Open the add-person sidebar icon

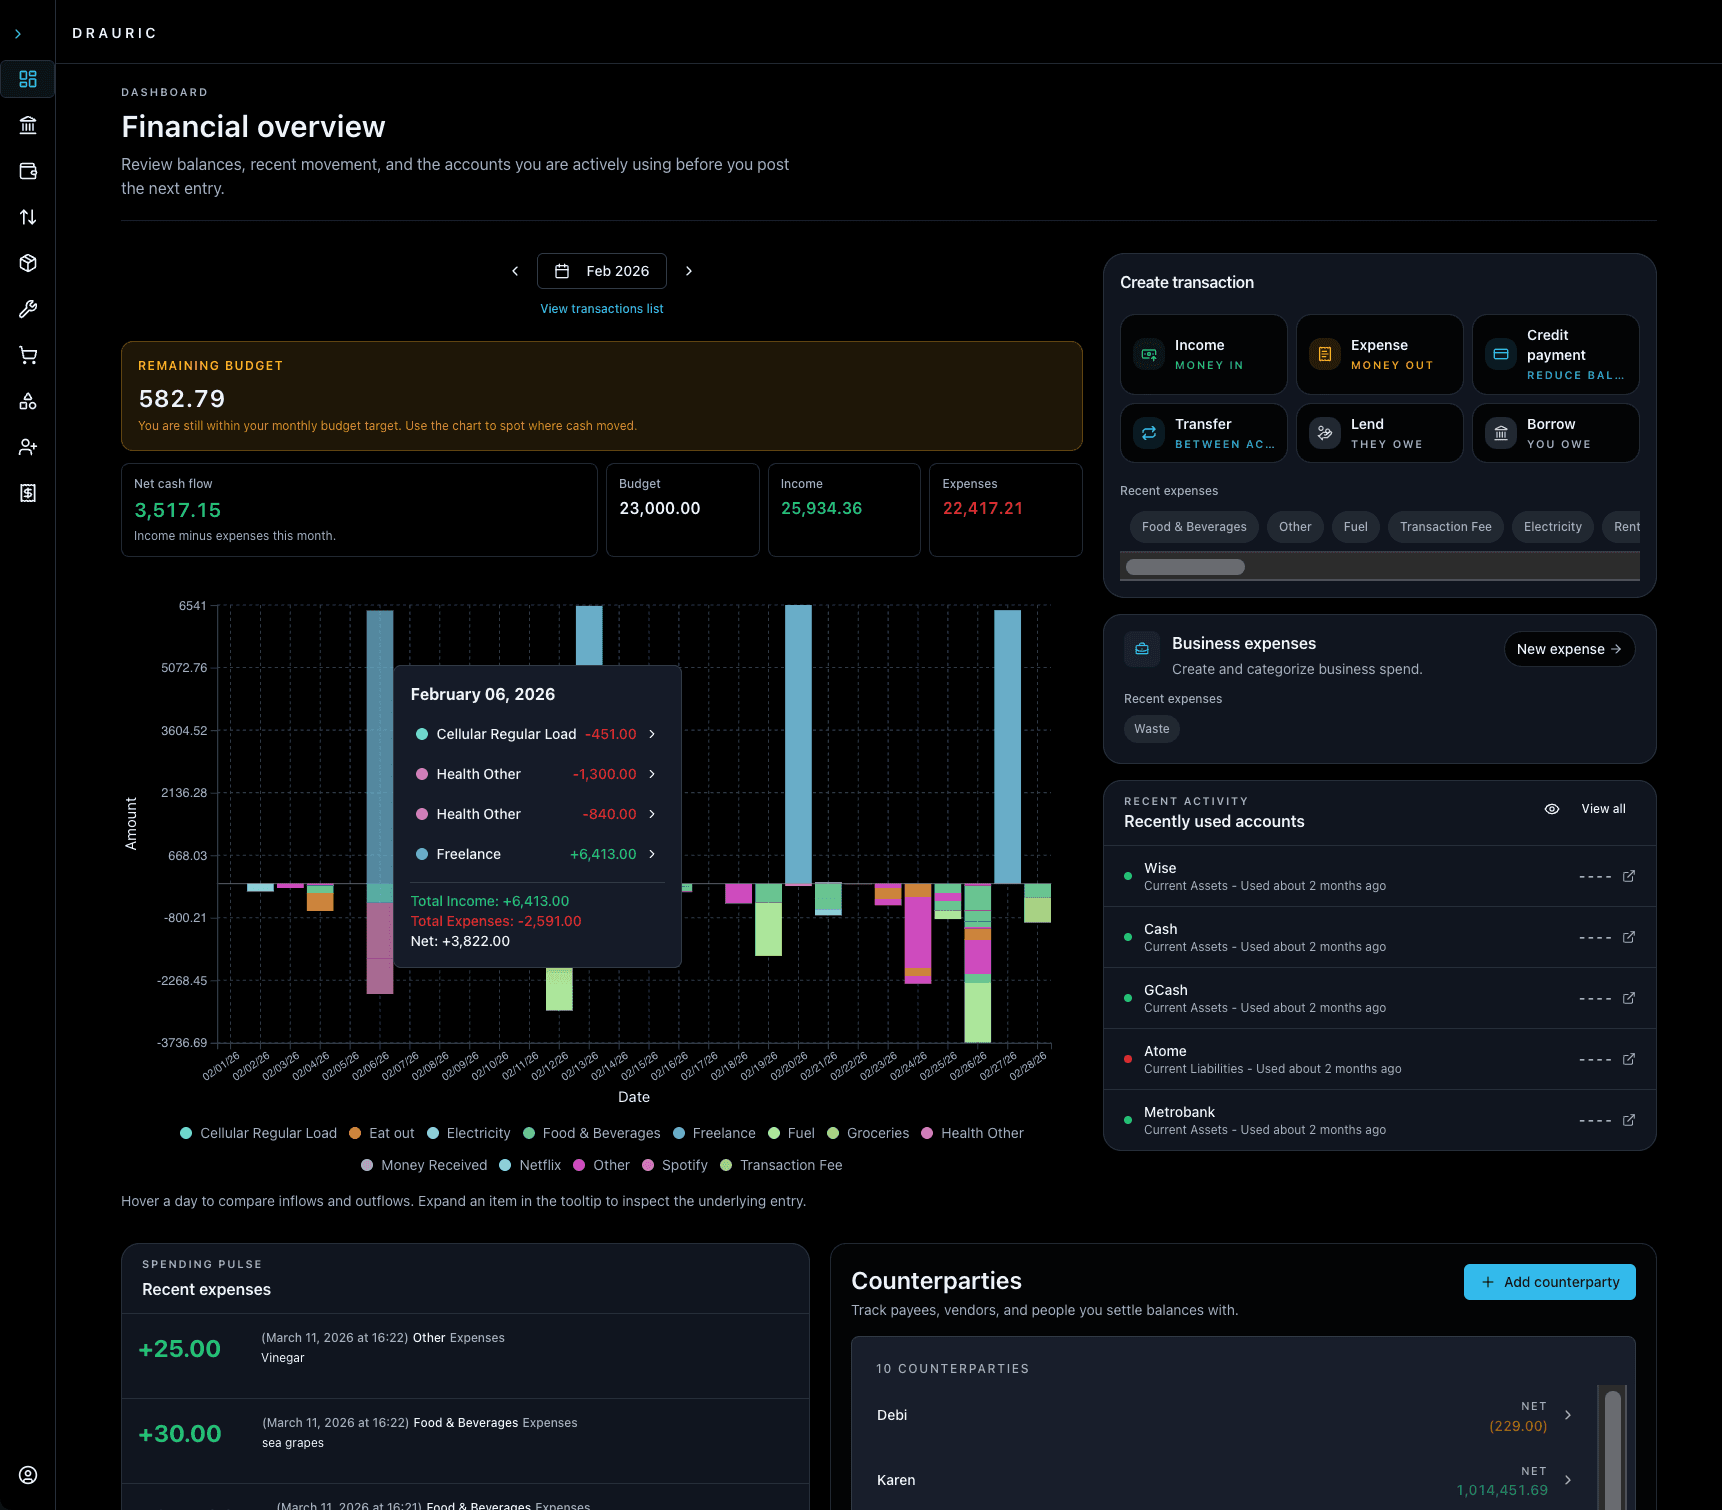(x=28, y=447)
